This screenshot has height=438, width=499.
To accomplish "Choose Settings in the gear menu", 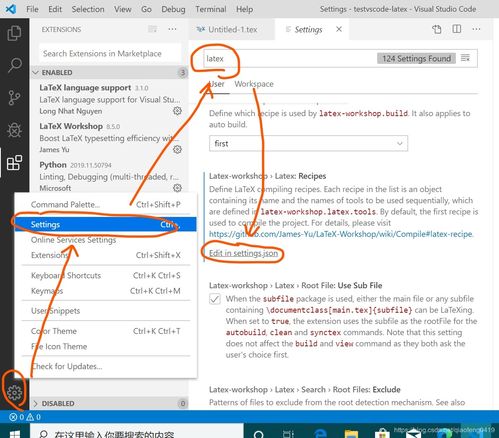I will click(x=106, y=224).
